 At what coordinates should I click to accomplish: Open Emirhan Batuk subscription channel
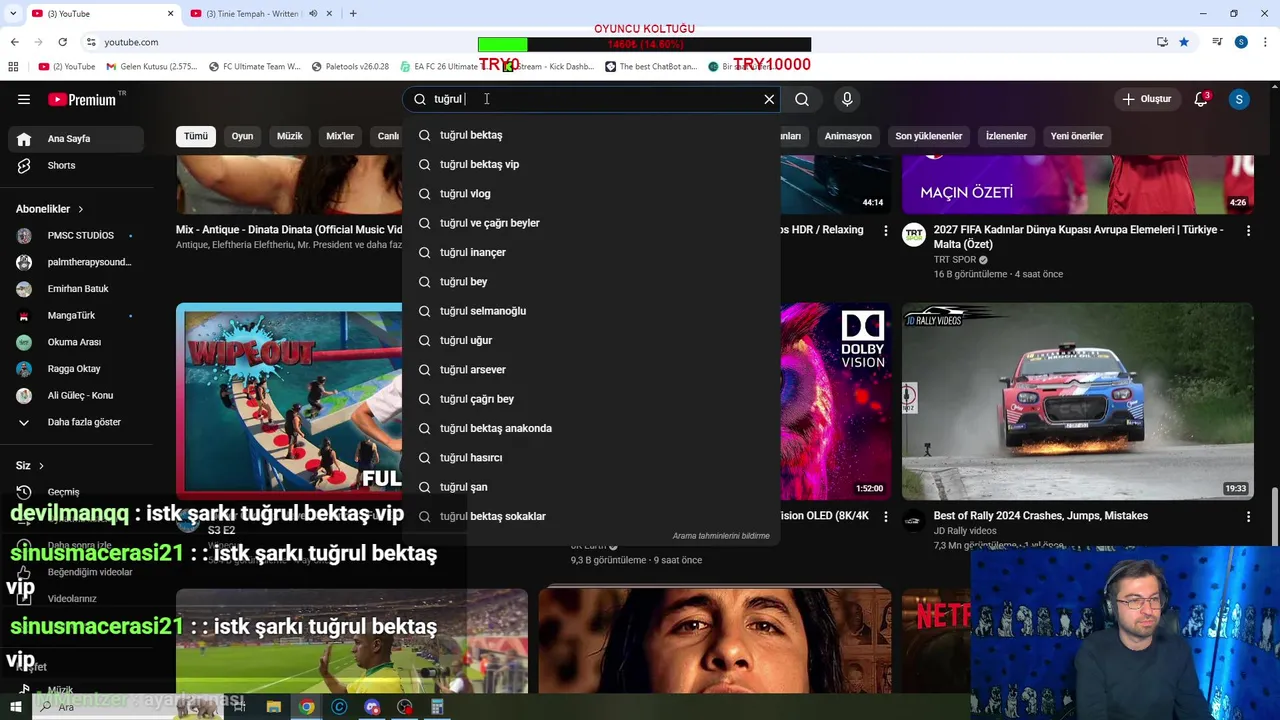point(78,289)
